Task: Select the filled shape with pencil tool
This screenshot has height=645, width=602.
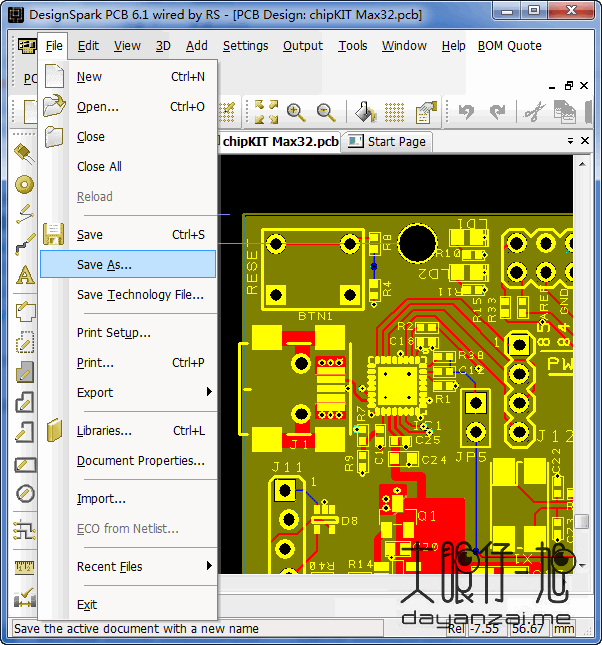Action: [25, 372]
